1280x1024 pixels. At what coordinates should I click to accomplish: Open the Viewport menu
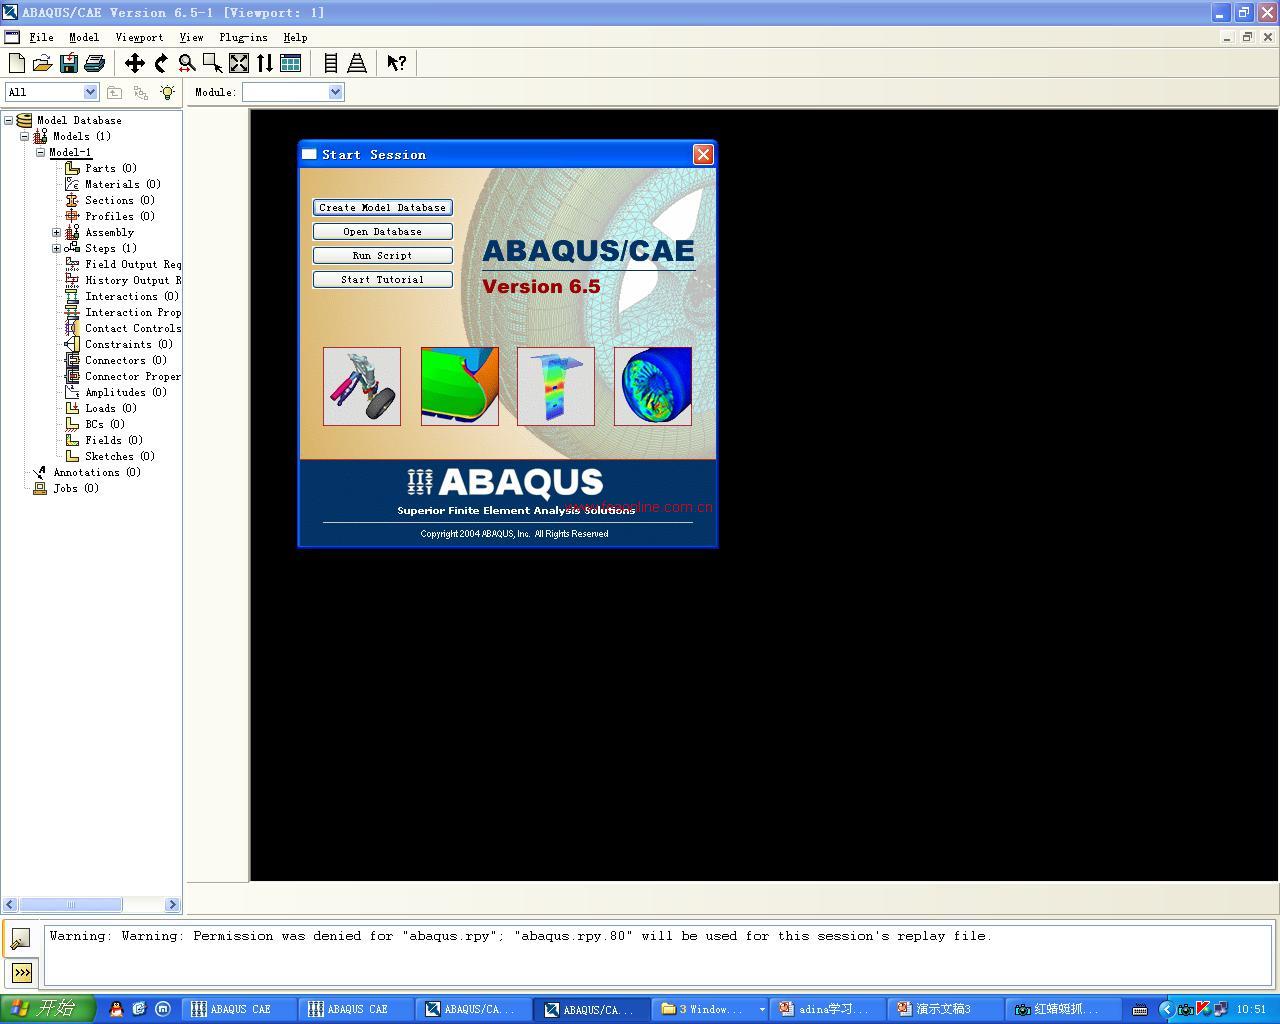tap(139, 37)
